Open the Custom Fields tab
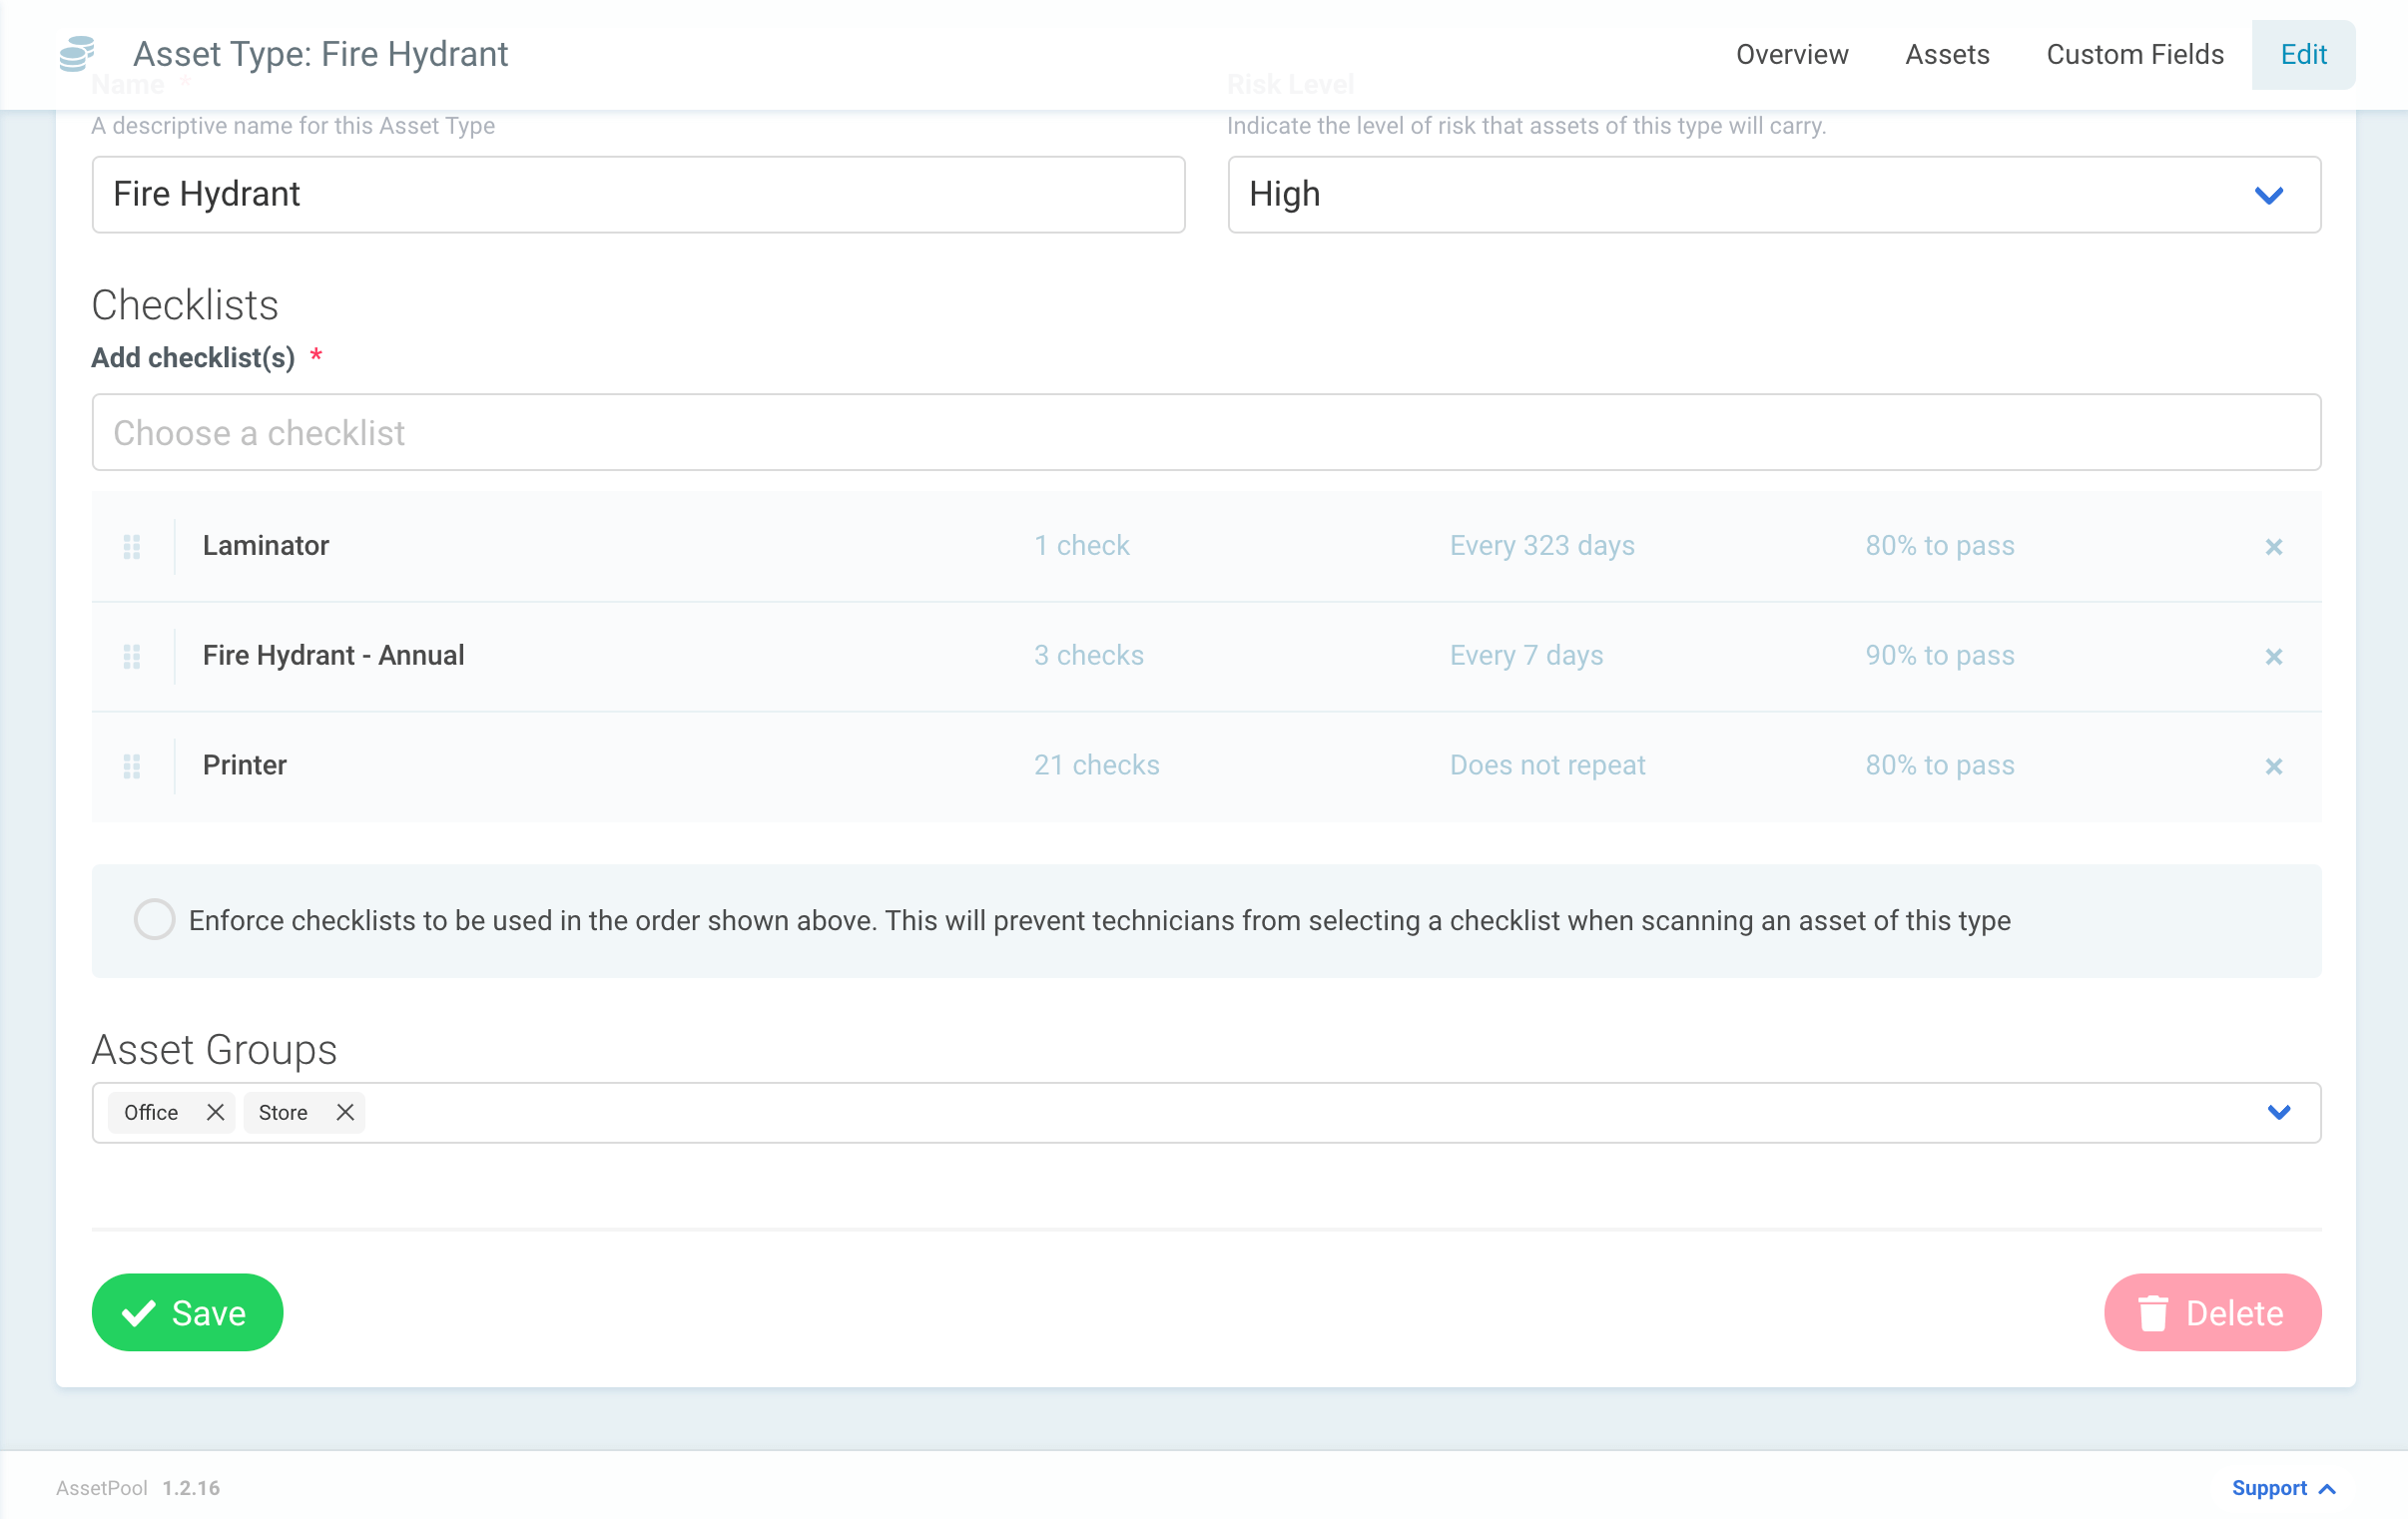 tap(2134, 54)
